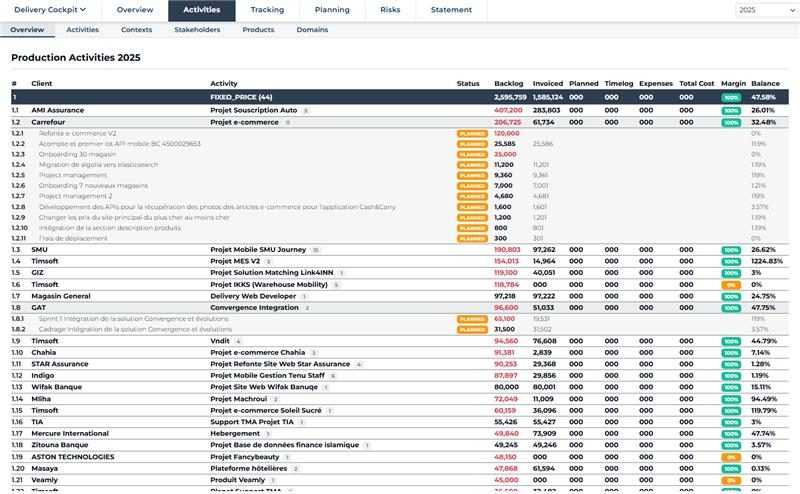Click the Margin column header

point(733,83)
